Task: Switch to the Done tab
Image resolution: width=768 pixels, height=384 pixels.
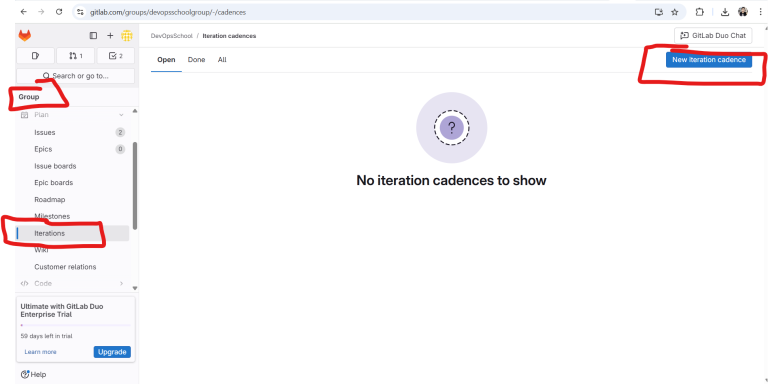Action: [196, 60]
